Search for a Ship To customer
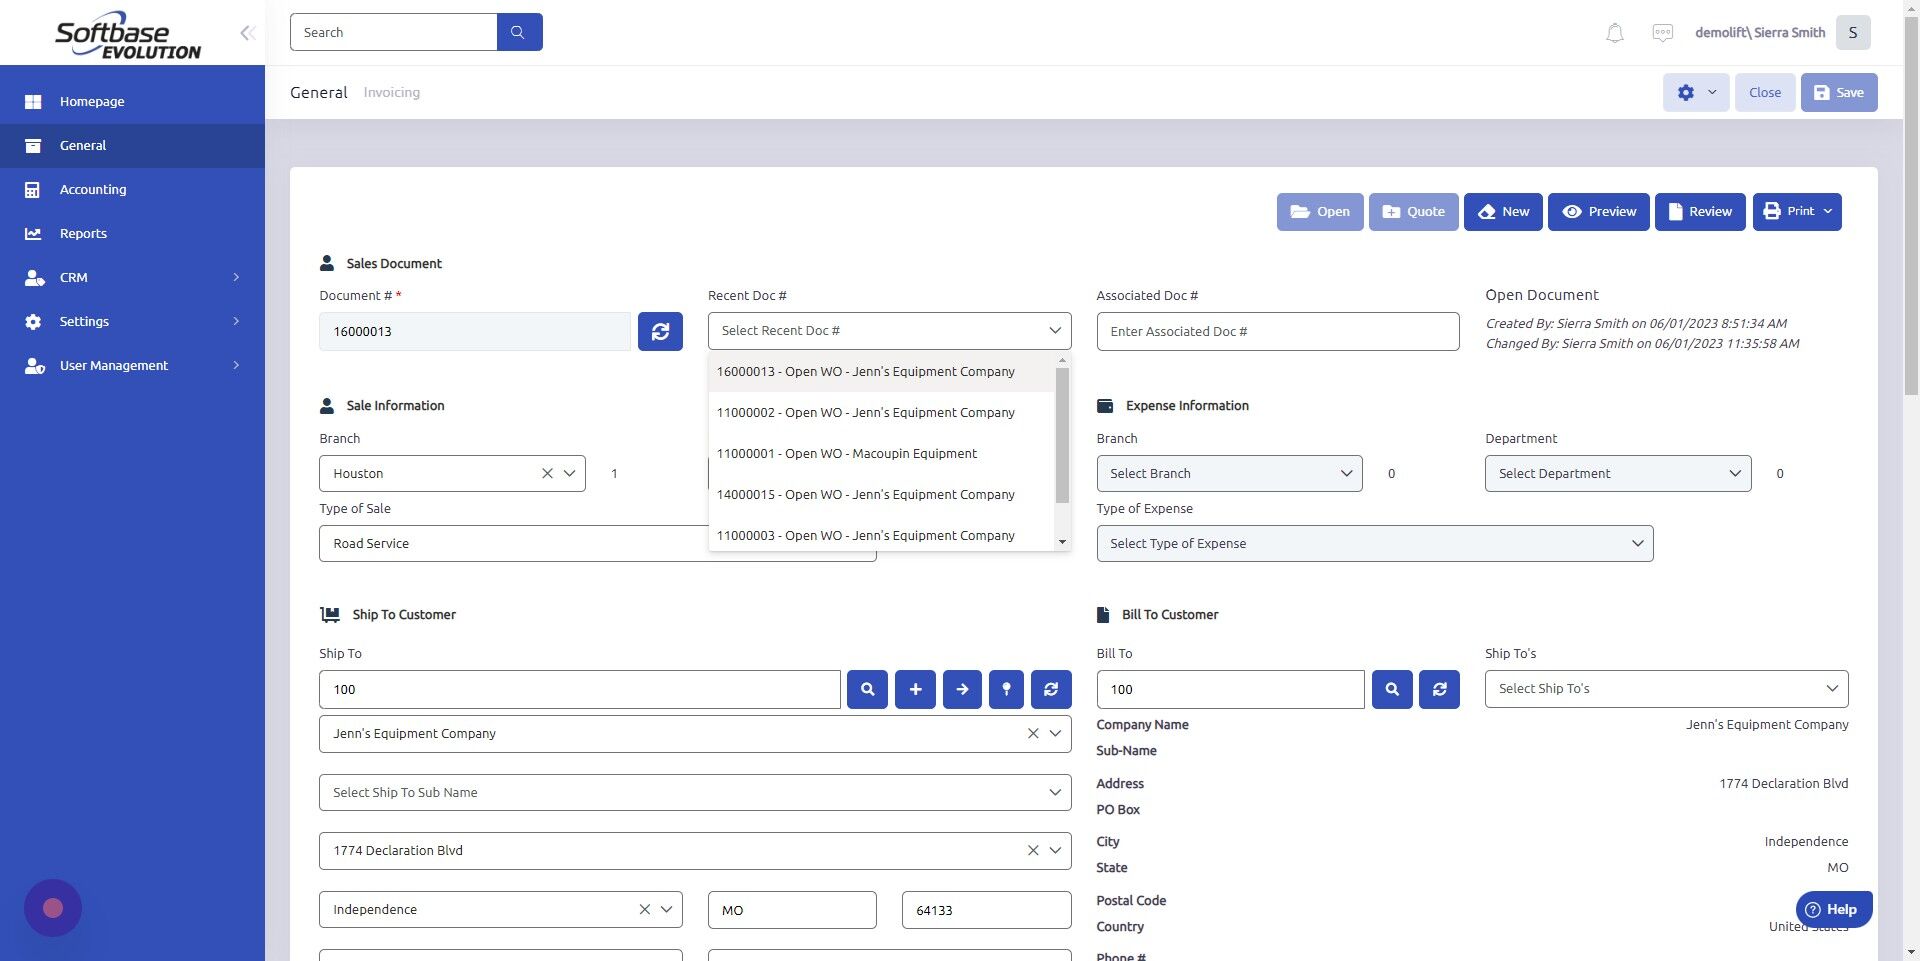The height and width of the screenshot is (961, 1920). coord(867,689)
